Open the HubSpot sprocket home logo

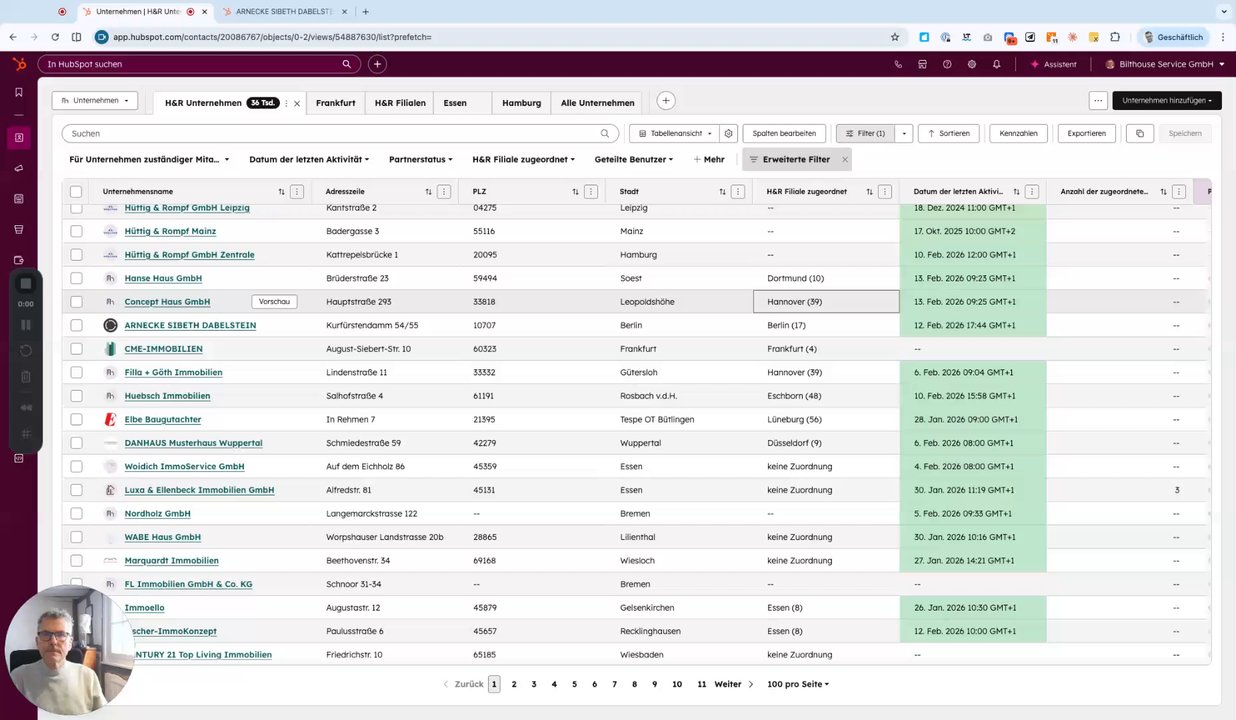point(19,64)
